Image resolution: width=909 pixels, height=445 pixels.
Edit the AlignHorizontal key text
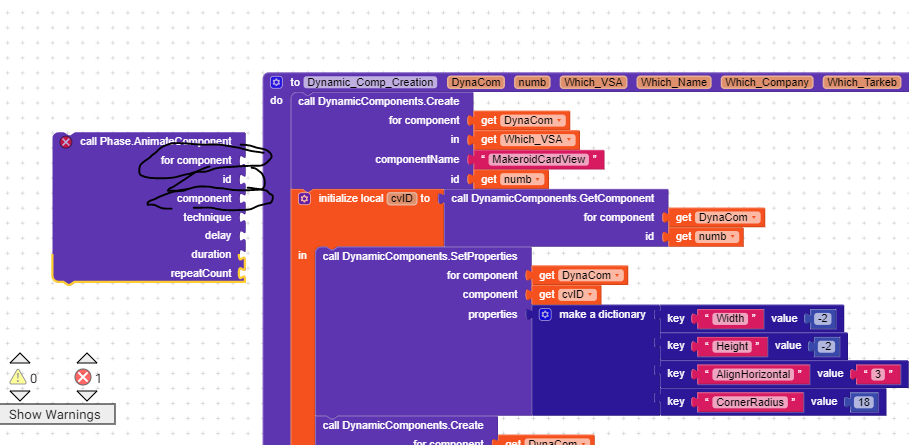[x=752, y=374]
